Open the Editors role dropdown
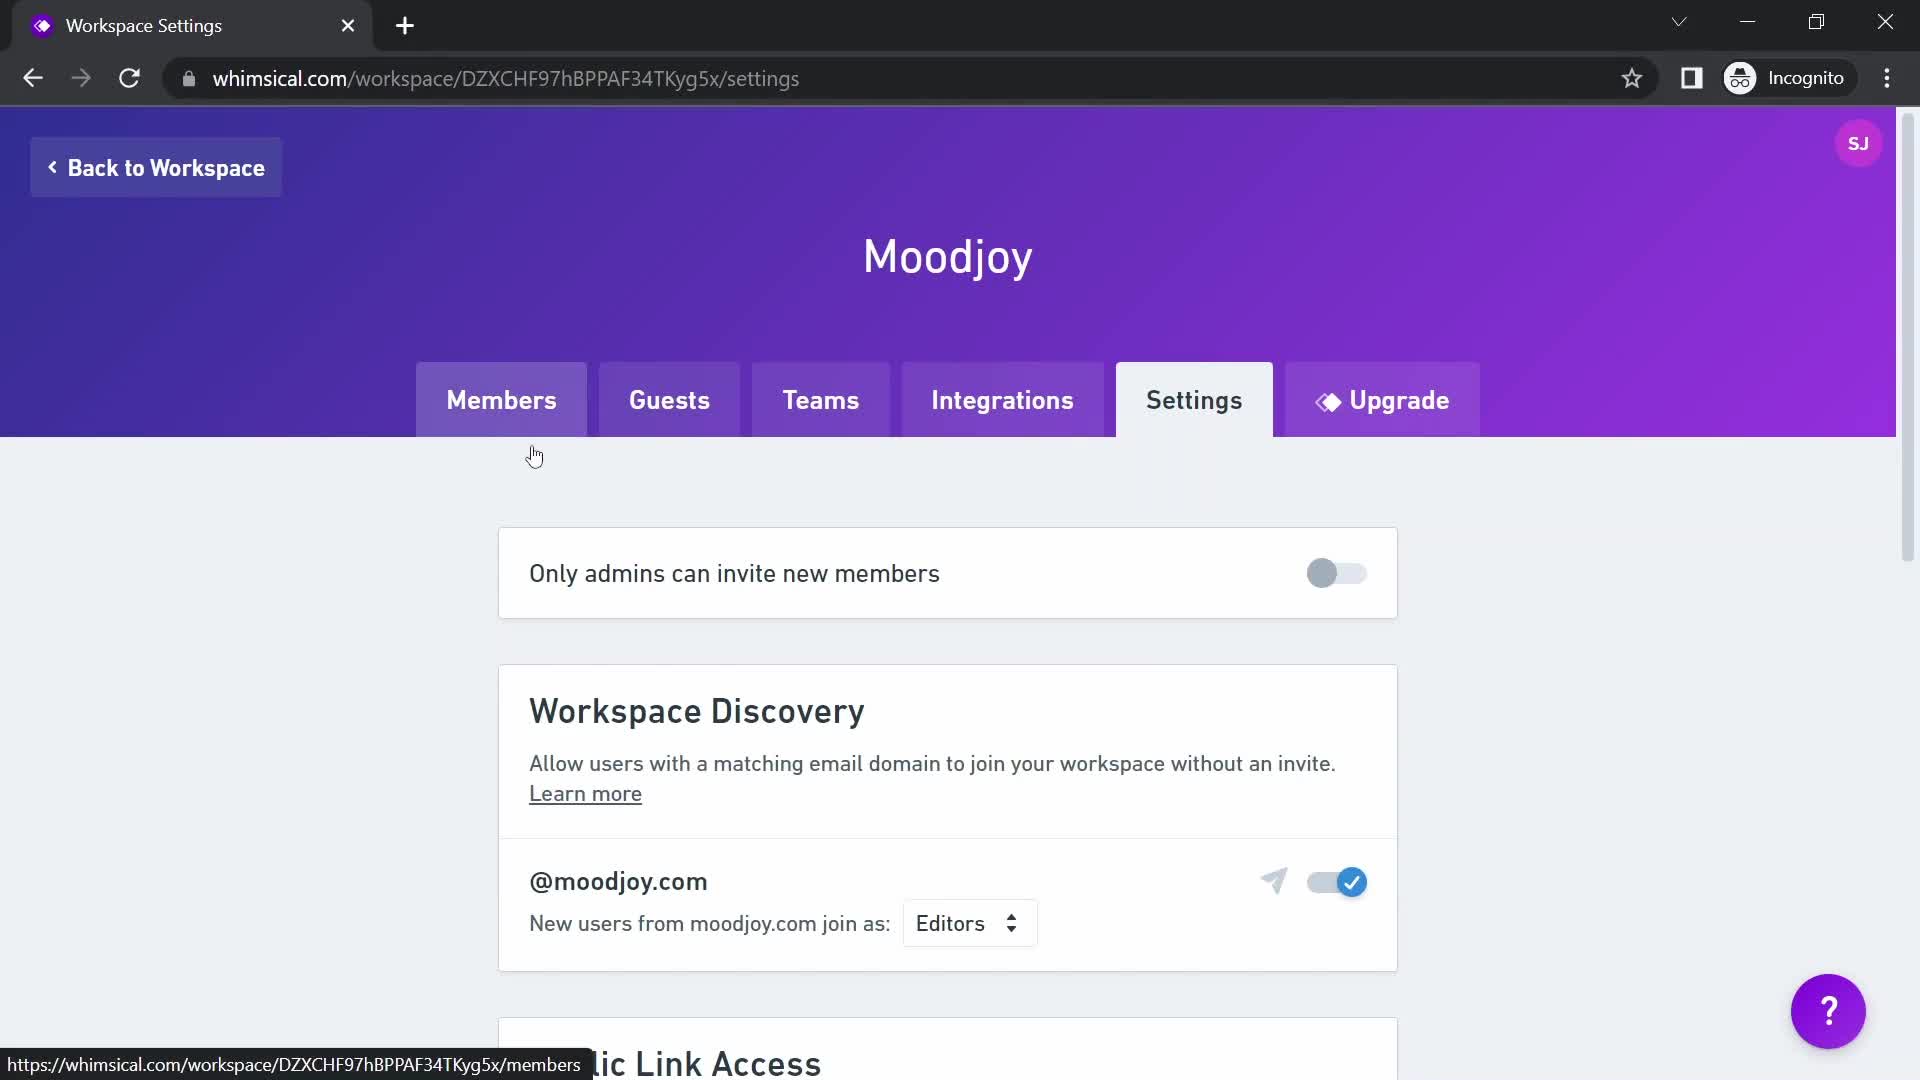Image resolution: width=1920 pixels, height=1080 pixels. click(969, 923)
